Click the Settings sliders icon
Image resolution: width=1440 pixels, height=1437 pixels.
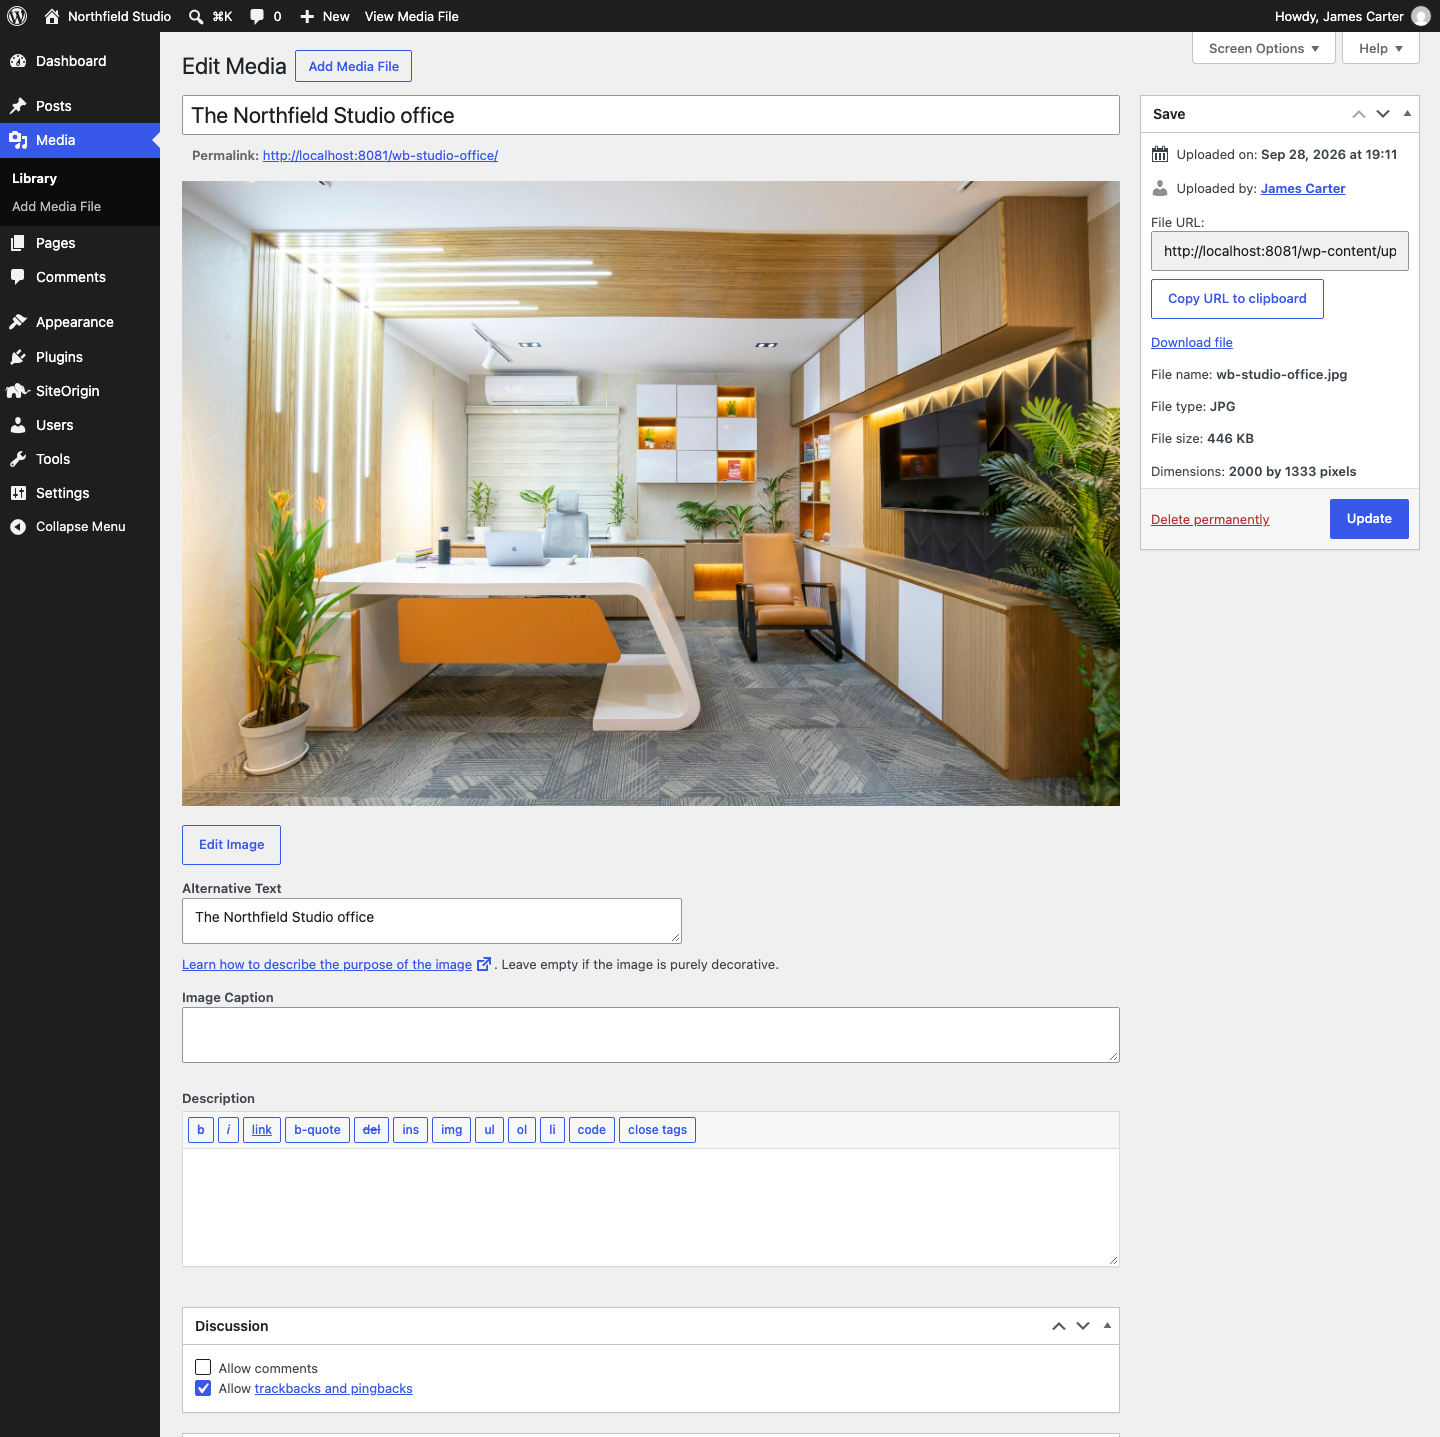pyautogui.click(x=18, y=493)
